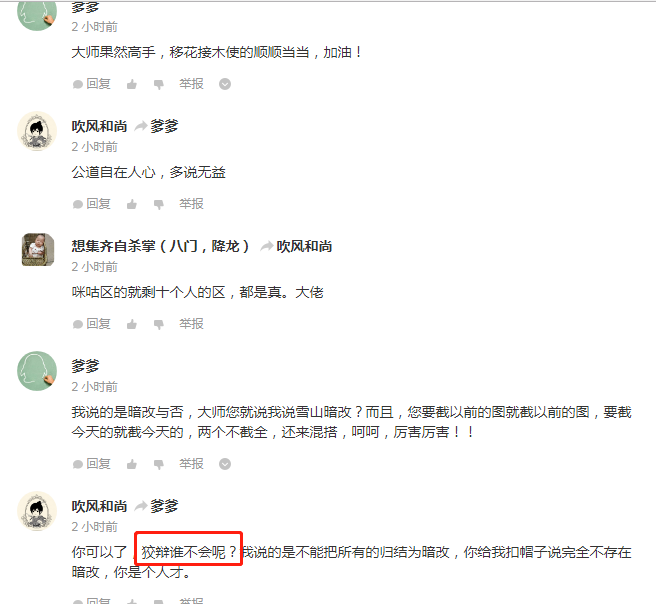Reply to the 我说的是暗改与否 comment
656x604 pixels.
click(92, 464)
